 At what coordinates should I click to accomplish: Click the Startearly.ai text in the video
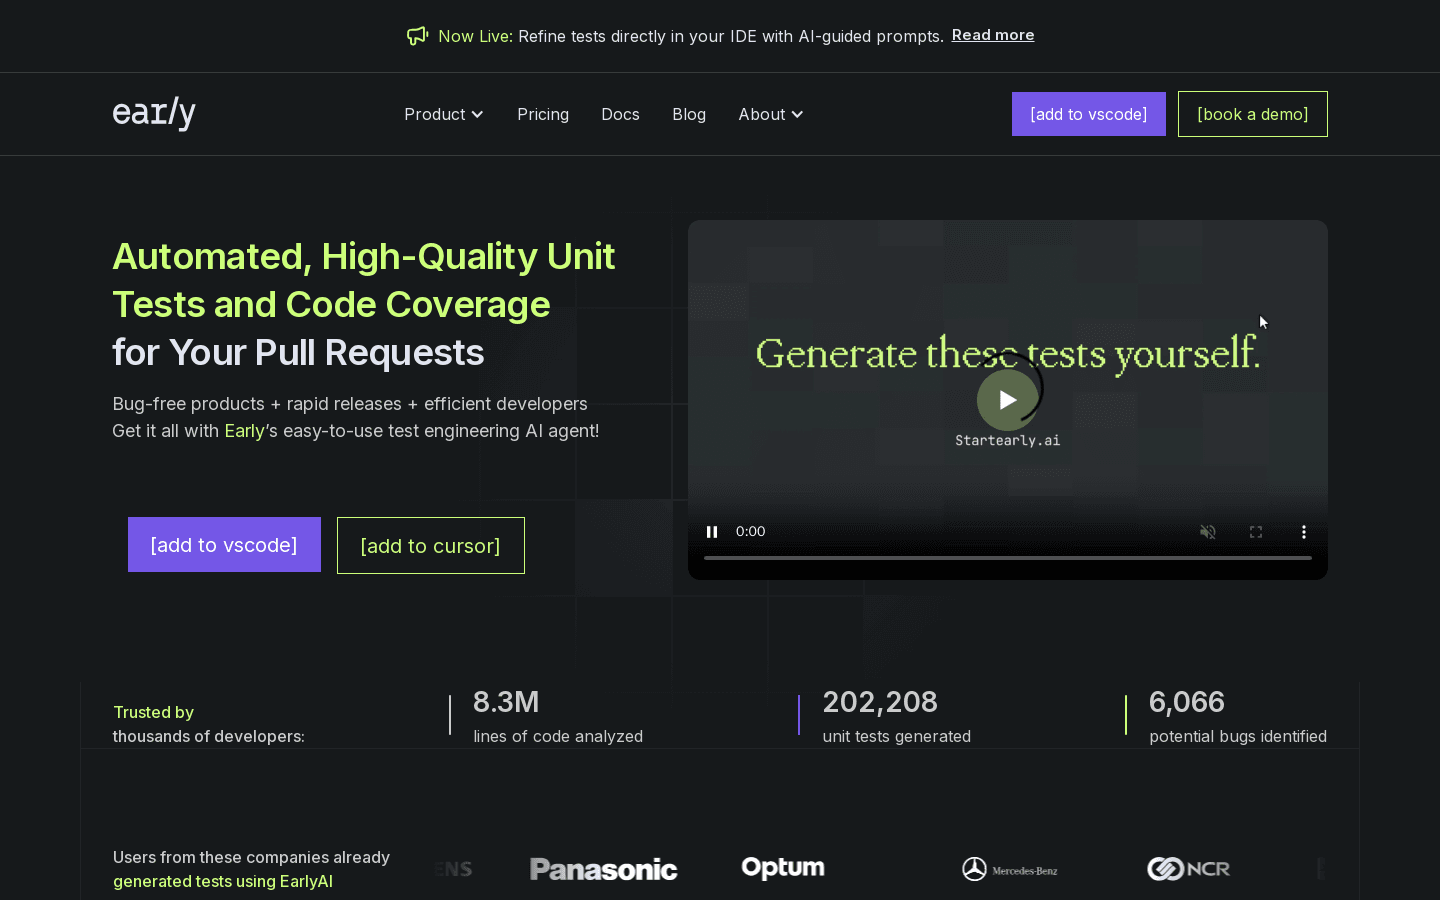(x=1007, y=440)
